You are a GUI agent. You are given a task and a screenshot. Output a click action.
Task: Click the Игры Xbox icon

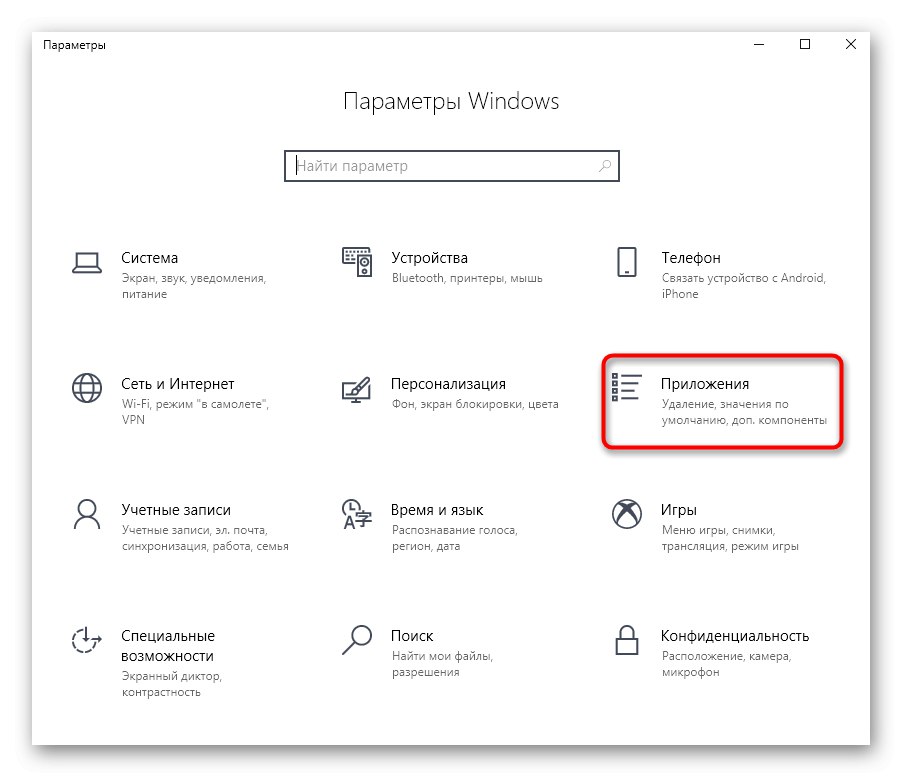(626, 514)
